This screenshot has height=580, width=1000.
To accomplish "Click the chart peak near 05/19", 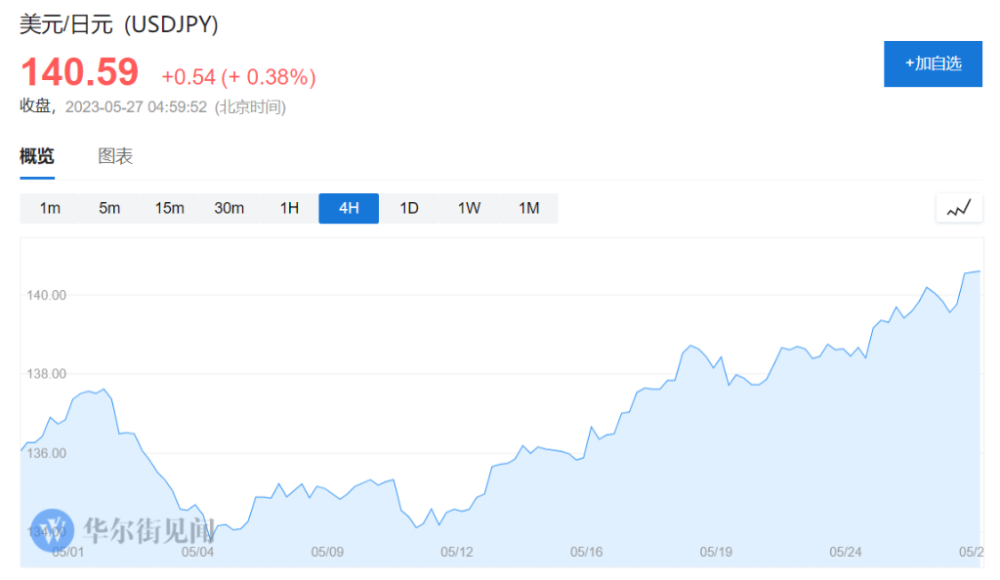I will pos(691,345).
